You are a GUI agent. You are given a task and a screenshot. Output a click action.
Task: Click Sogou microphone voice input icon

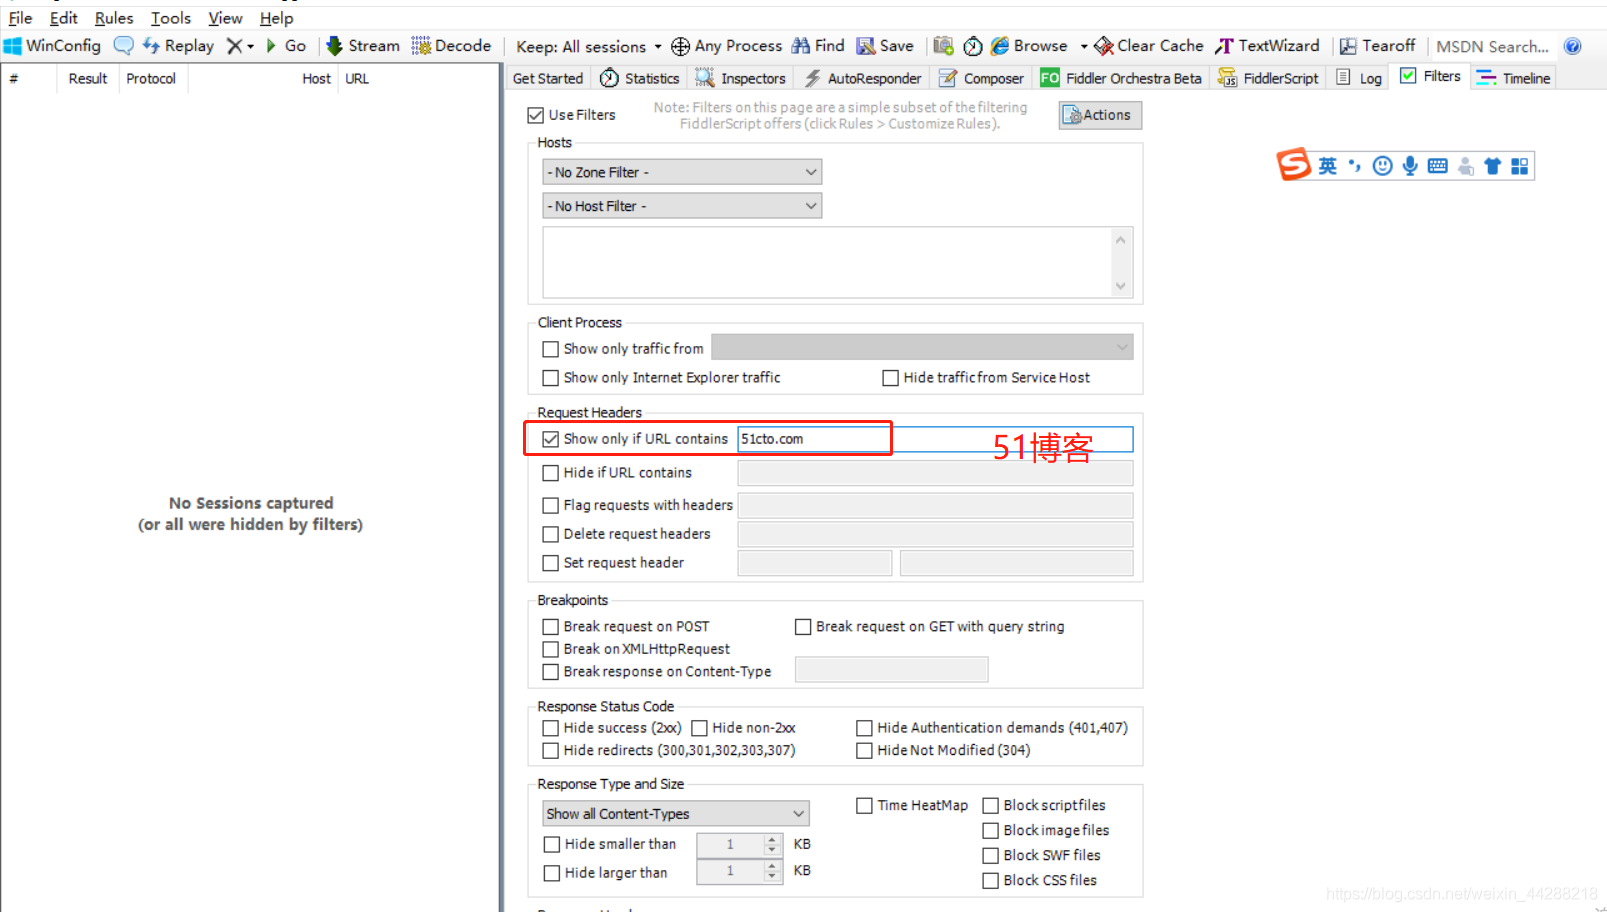tap(1410, 166)
